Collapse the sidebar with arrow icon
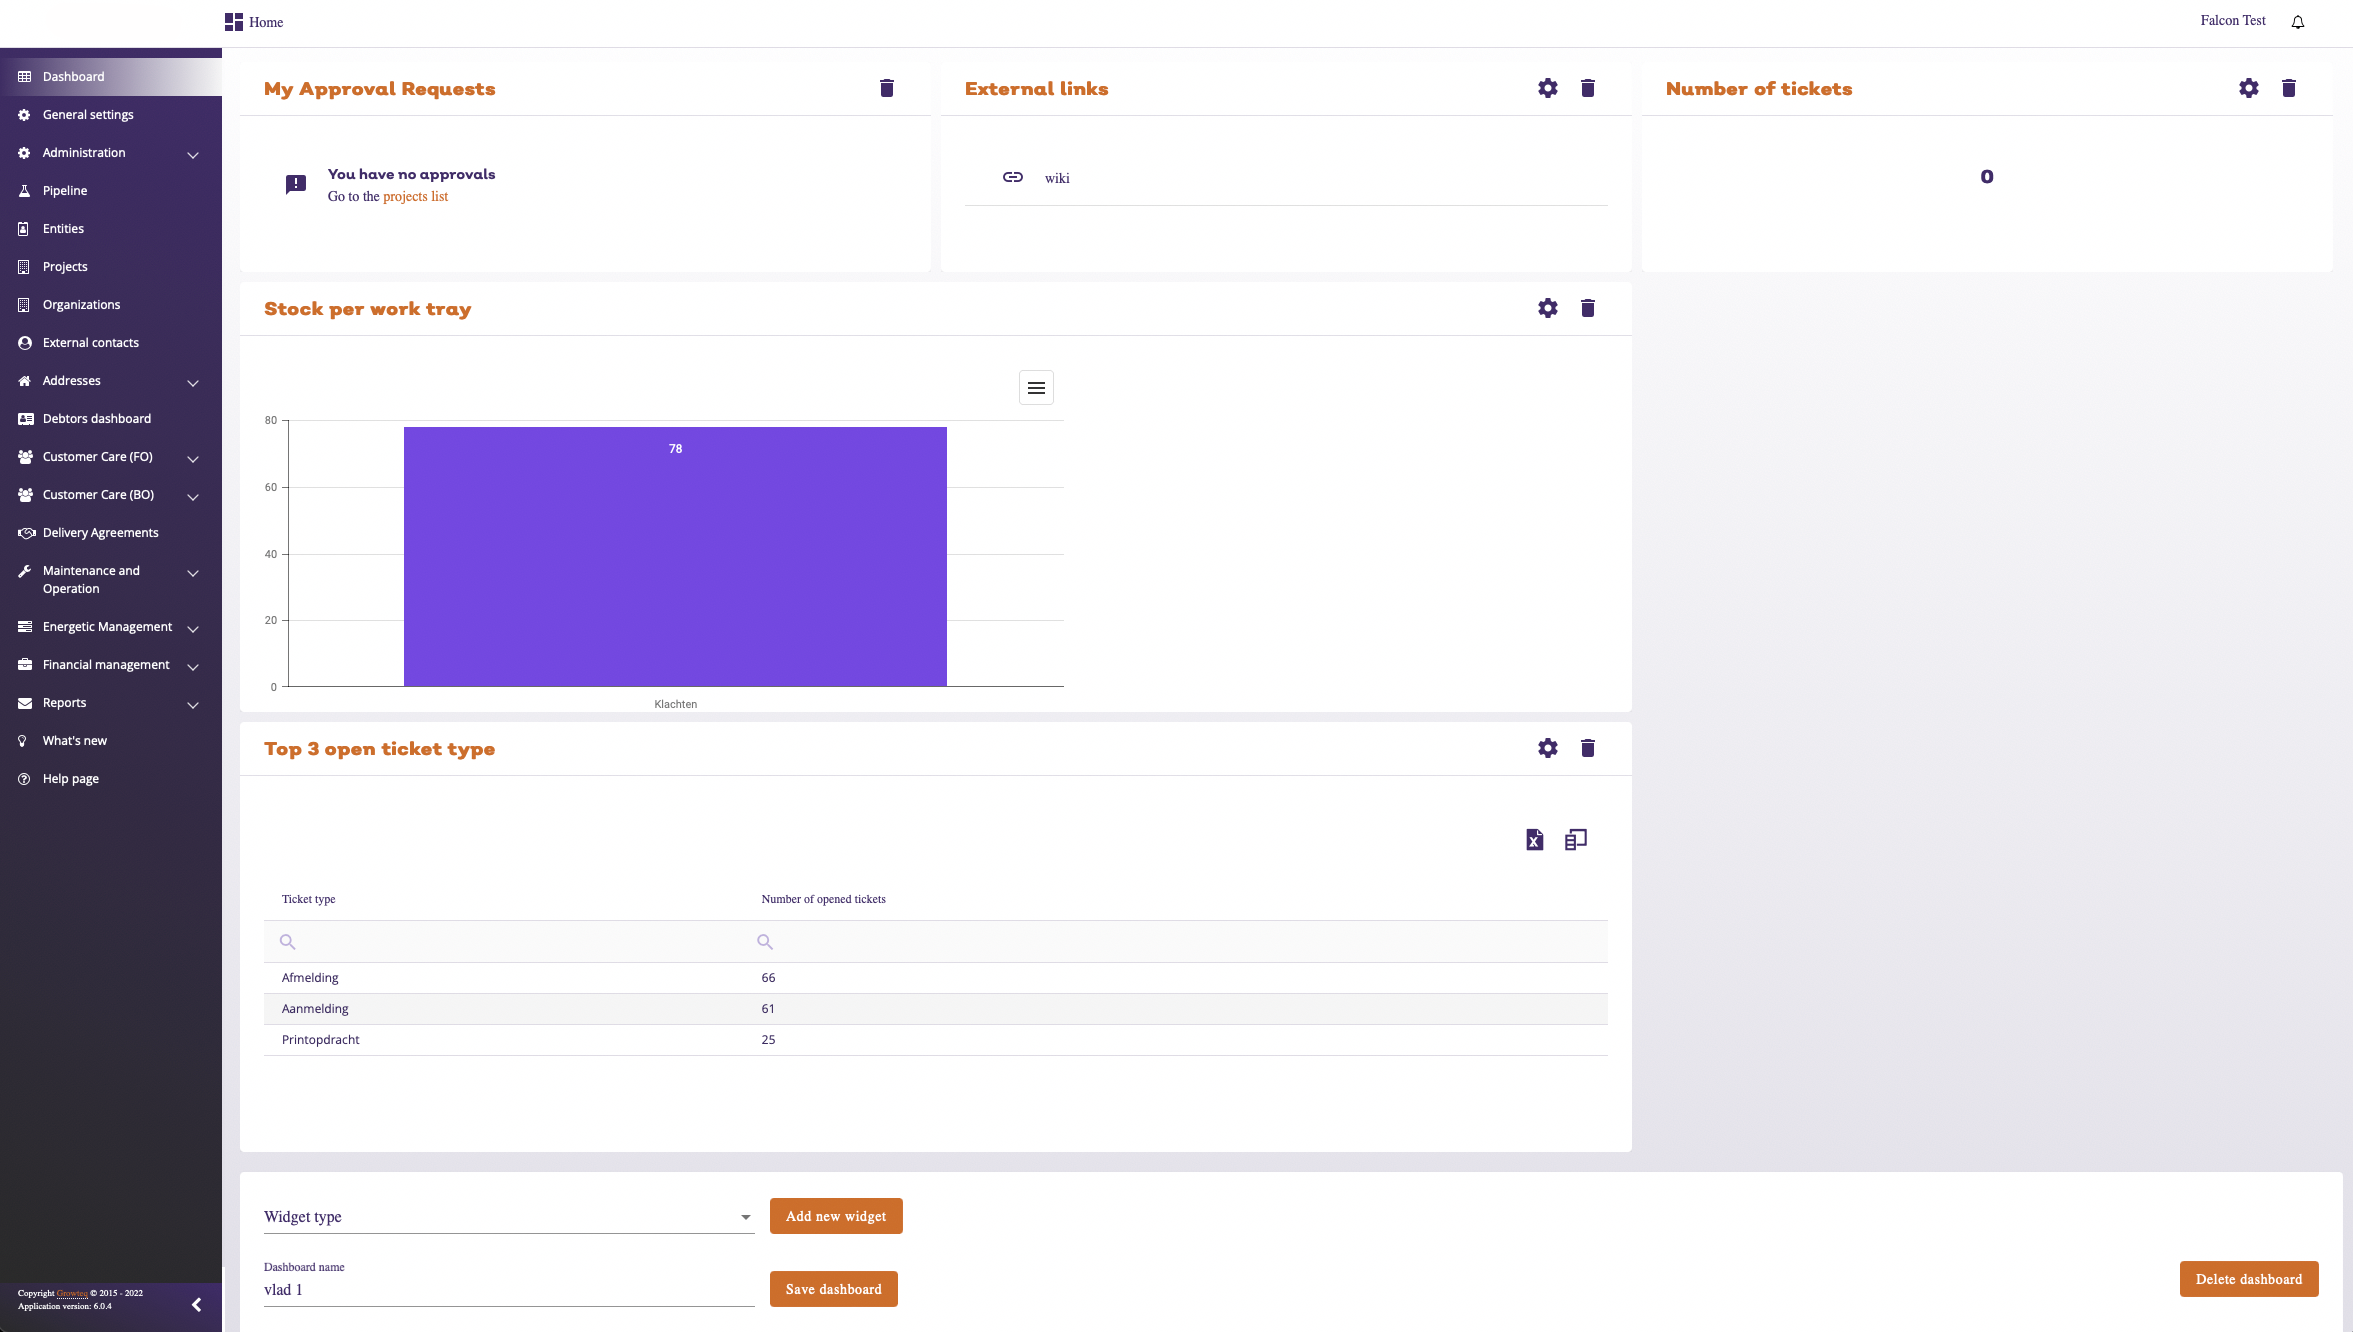Viewport: 2353px width, 1332px height. (x=196, y=1304)
